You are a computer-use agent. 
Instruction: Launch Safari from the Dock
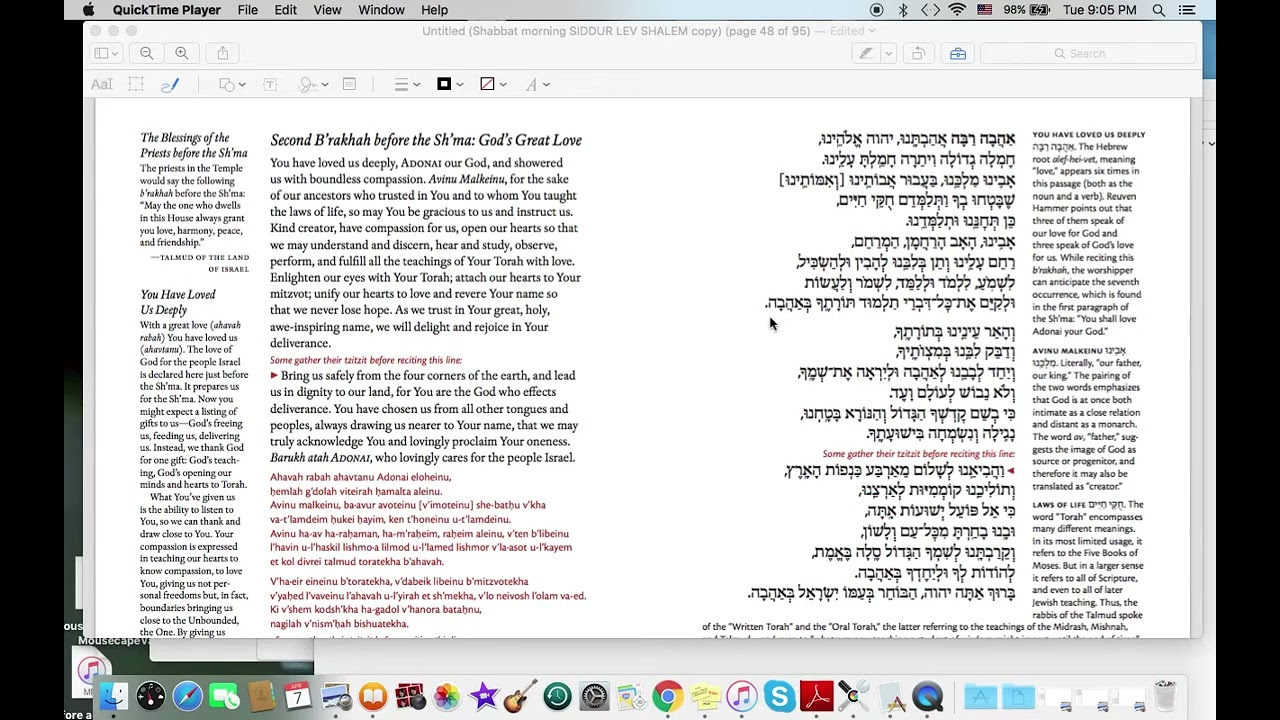pos(187,696)
